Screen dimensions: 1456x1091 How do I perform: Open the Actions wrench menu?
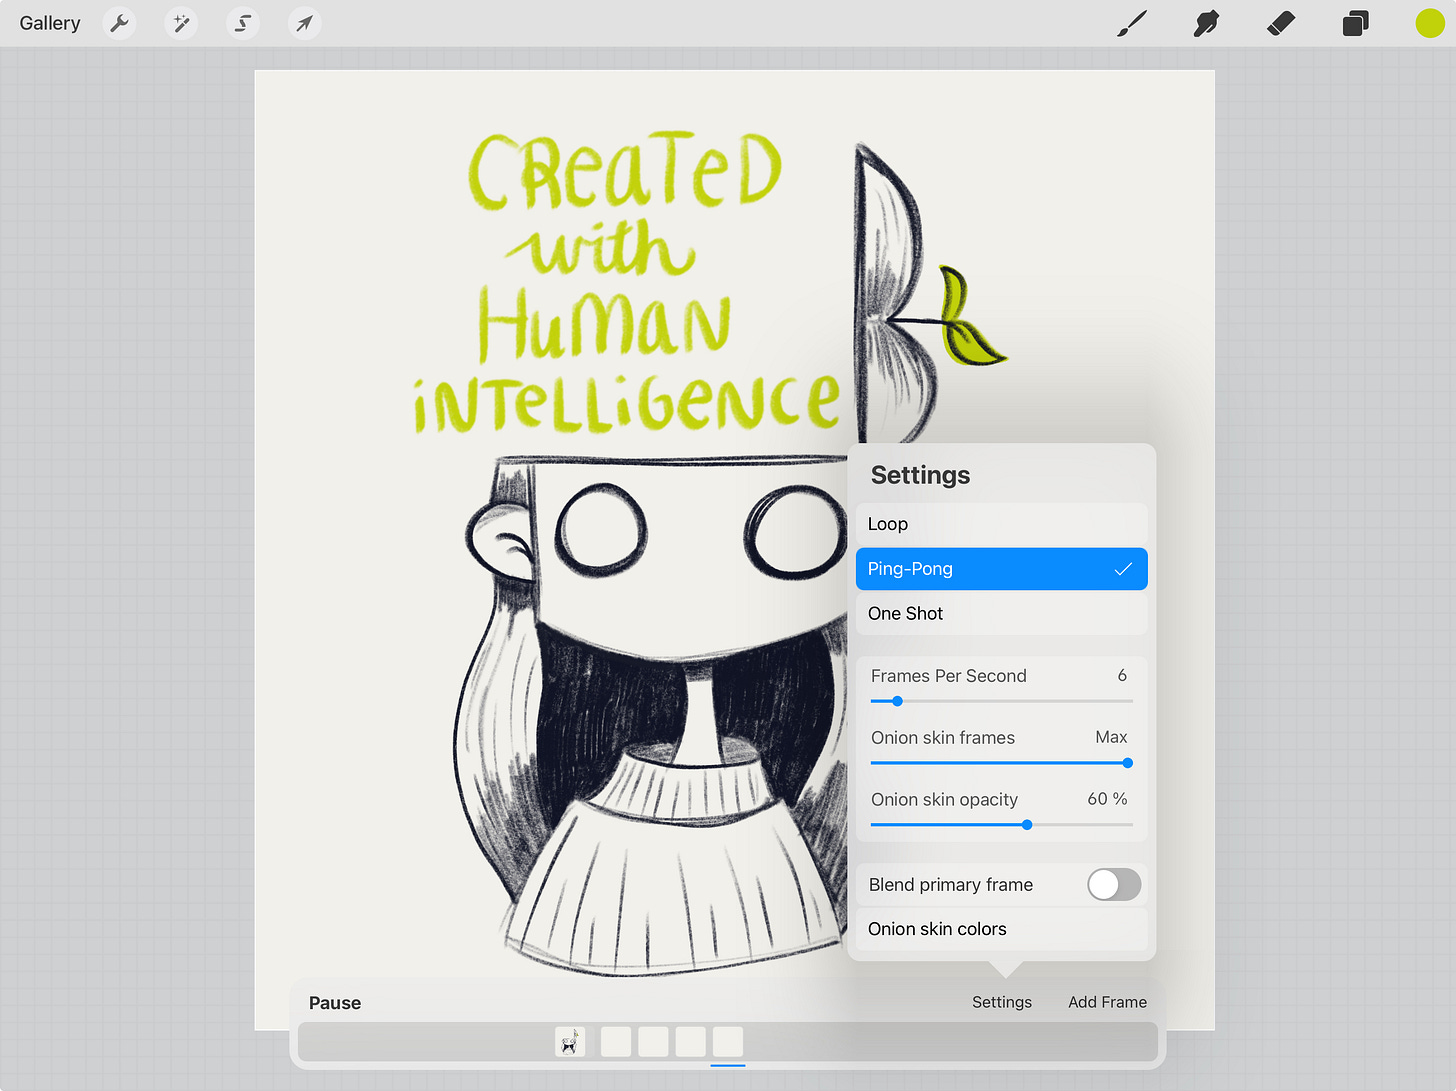point(119,23)
